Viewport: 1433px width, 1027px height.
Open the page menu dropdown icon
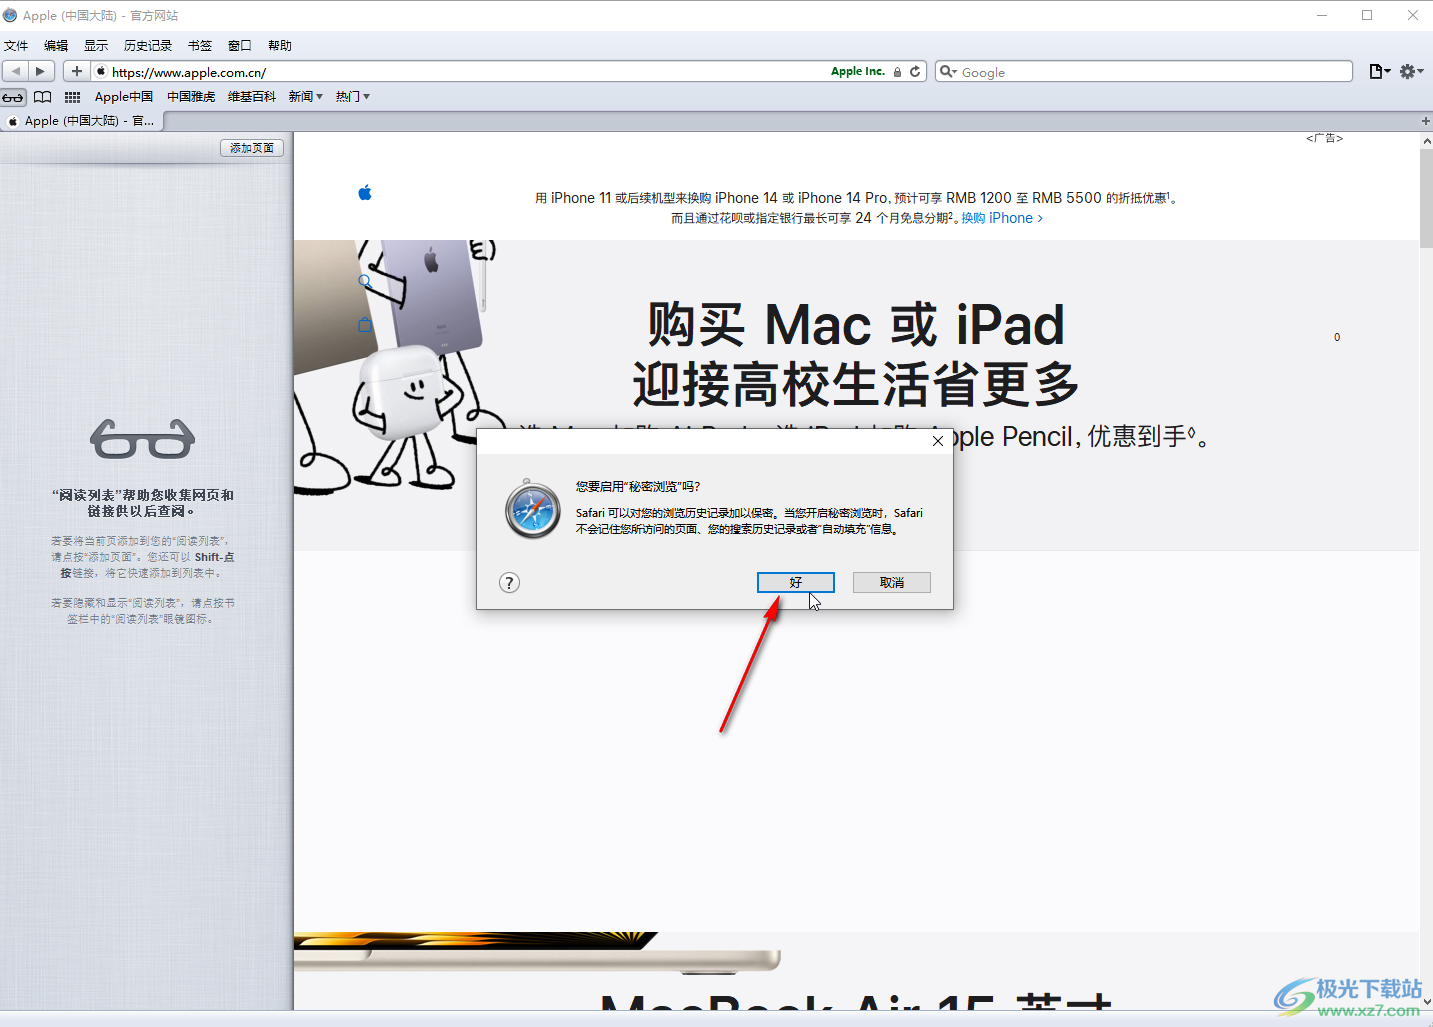point(1380,71)
